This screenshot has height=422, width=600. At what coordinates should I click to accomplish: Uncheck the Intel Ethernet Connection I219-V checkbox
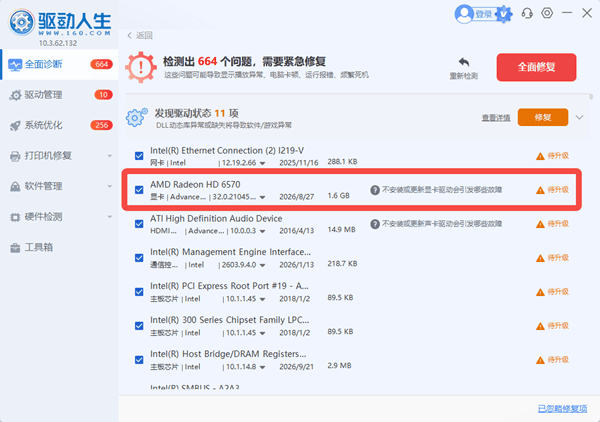[x=139, y=156]
